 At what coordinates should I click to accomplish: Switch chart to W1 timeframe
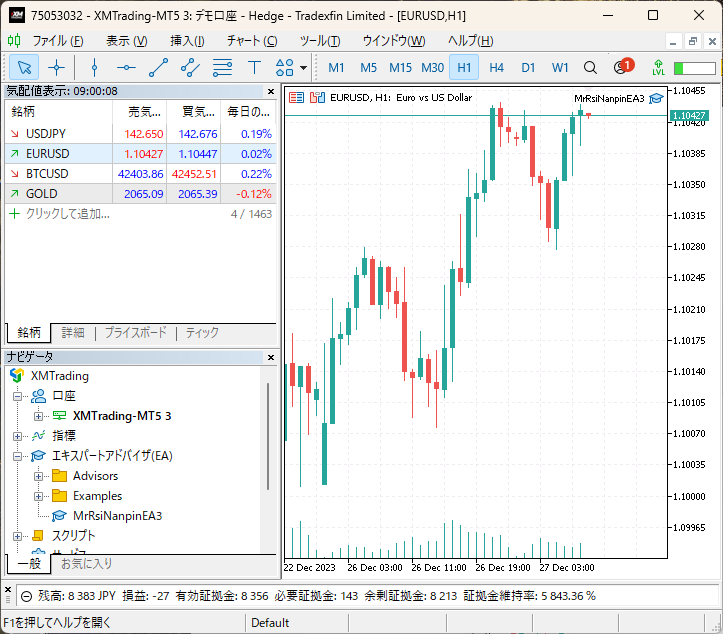pyautogui.click(x=560, y=68)
